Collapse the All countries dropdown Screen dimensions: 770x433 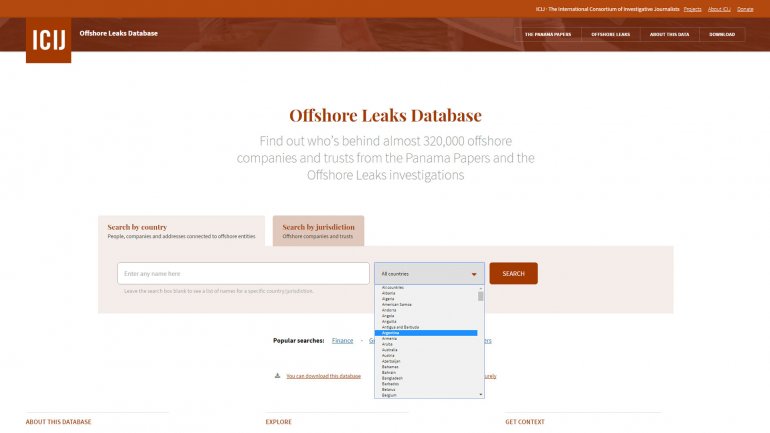(429, 273)
